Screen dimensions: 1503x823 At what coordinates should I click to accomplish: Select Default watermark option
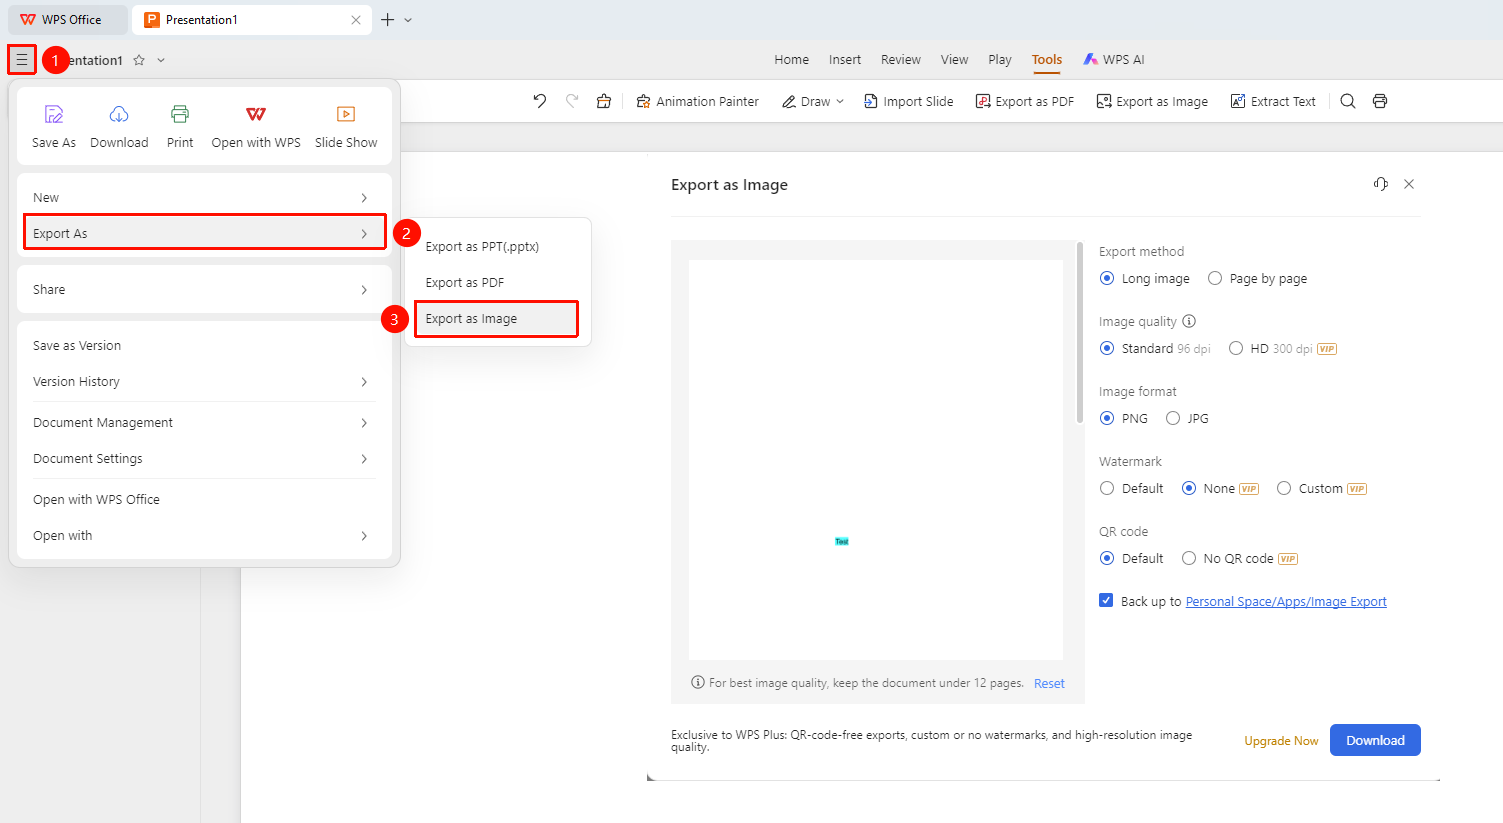click(x=1107, y=488)
